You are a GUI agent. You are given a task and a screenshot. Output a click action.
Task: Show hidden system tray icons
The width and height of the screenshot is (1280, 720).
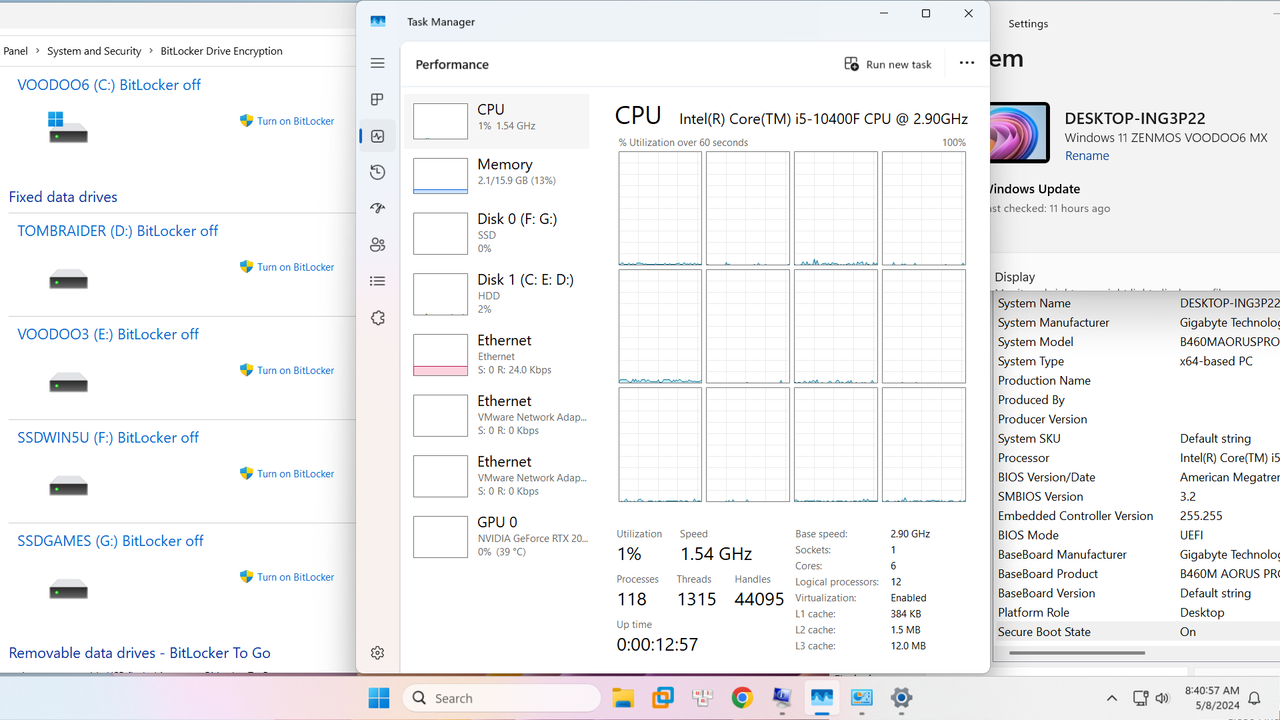coord(1111,697)
